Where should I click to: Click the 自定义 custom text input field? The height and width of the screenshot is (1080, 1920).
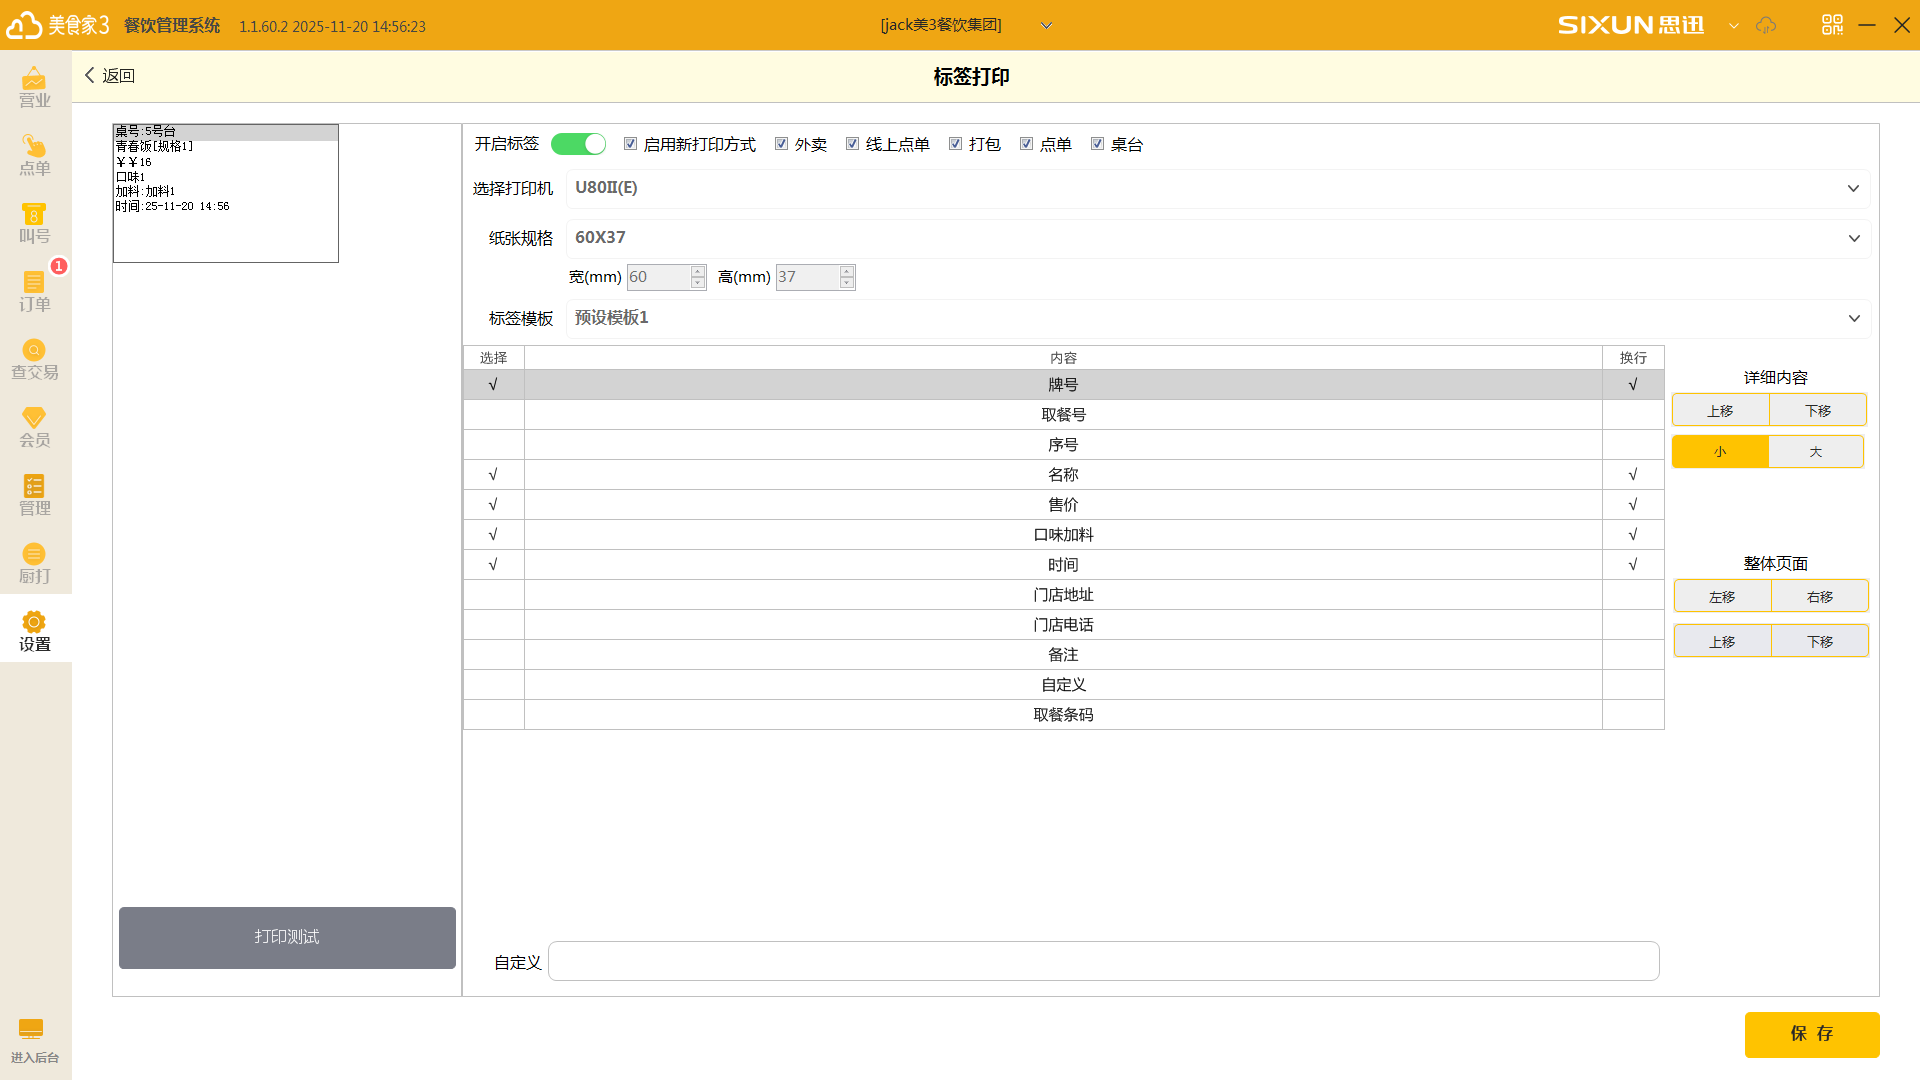[1102, 961]
